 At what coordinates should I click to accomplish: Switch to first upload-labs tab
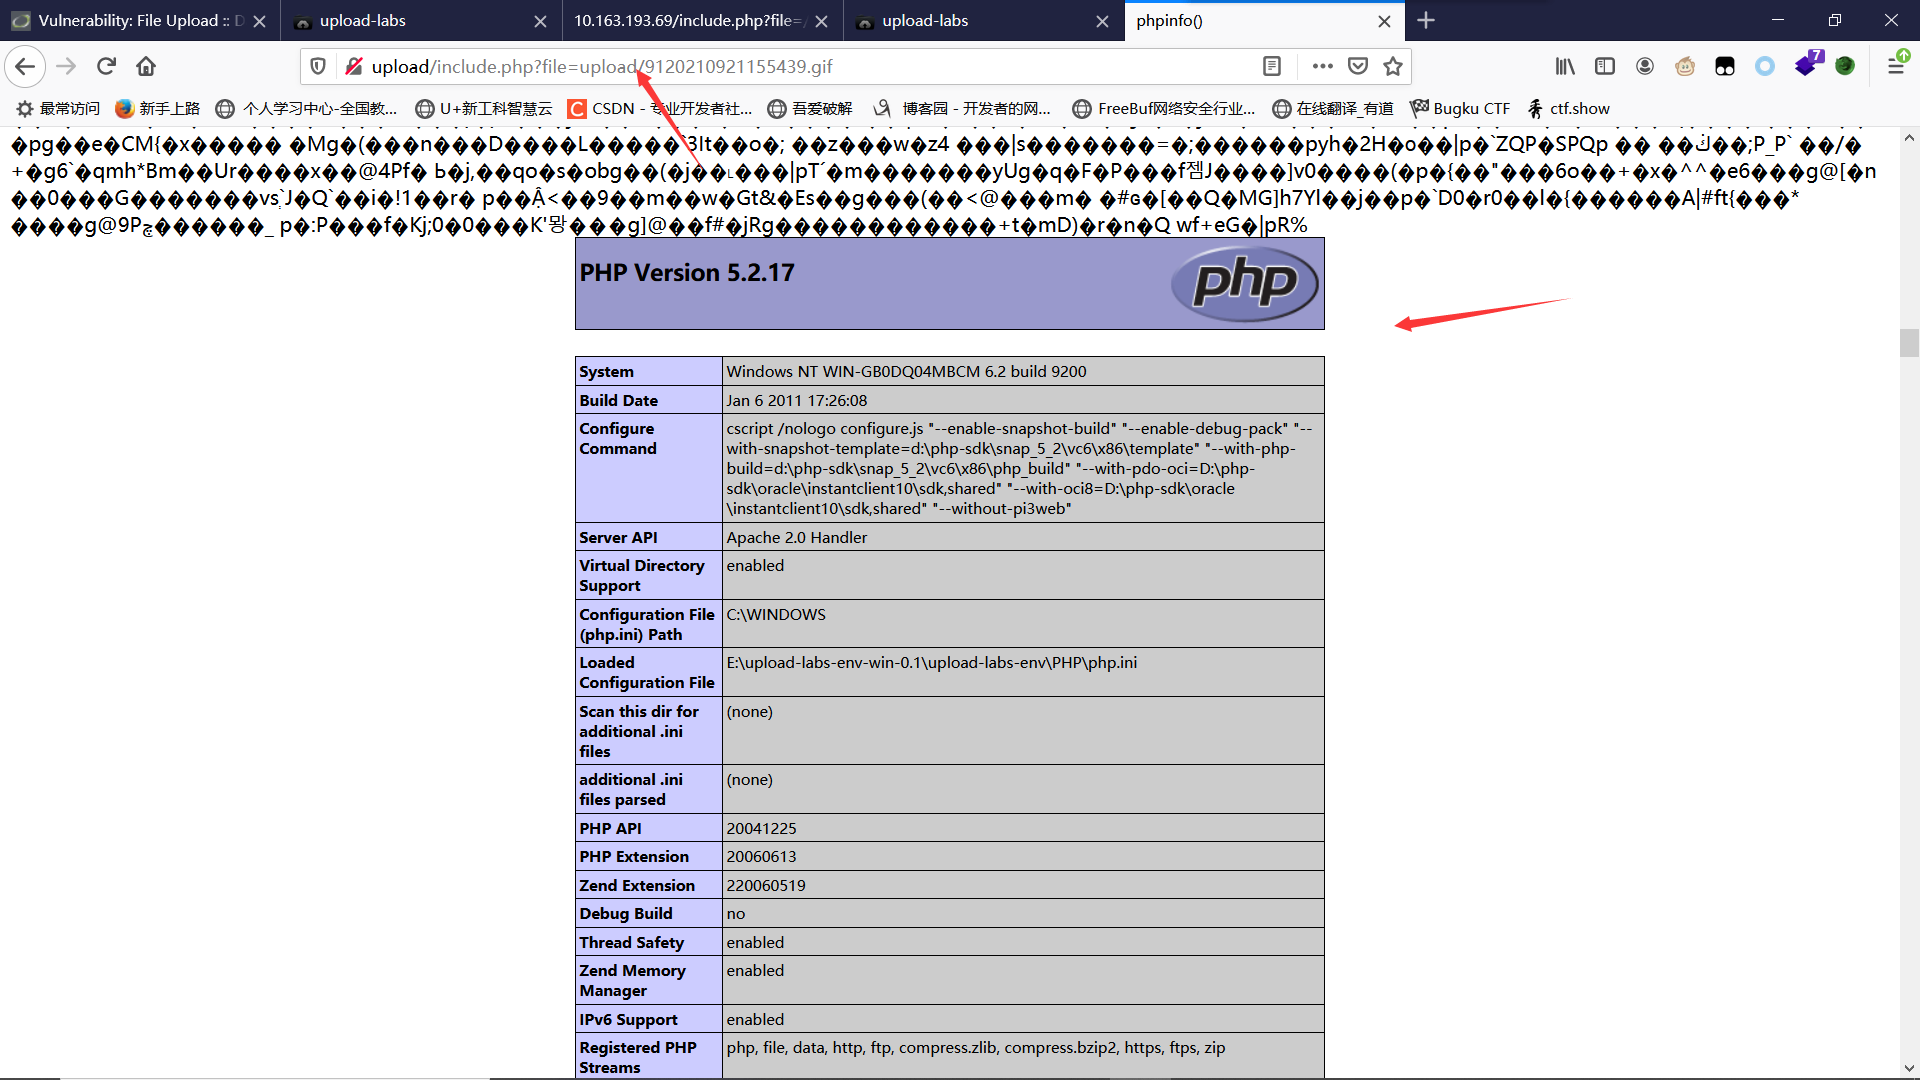coord(419,20)
